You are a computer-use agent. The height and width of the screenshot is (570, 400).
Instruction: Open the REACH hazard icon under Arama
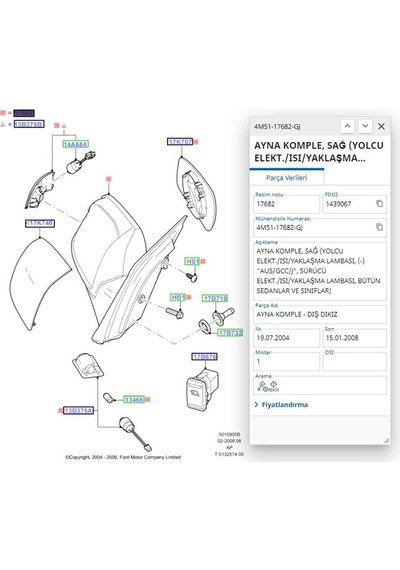[273, 386]
